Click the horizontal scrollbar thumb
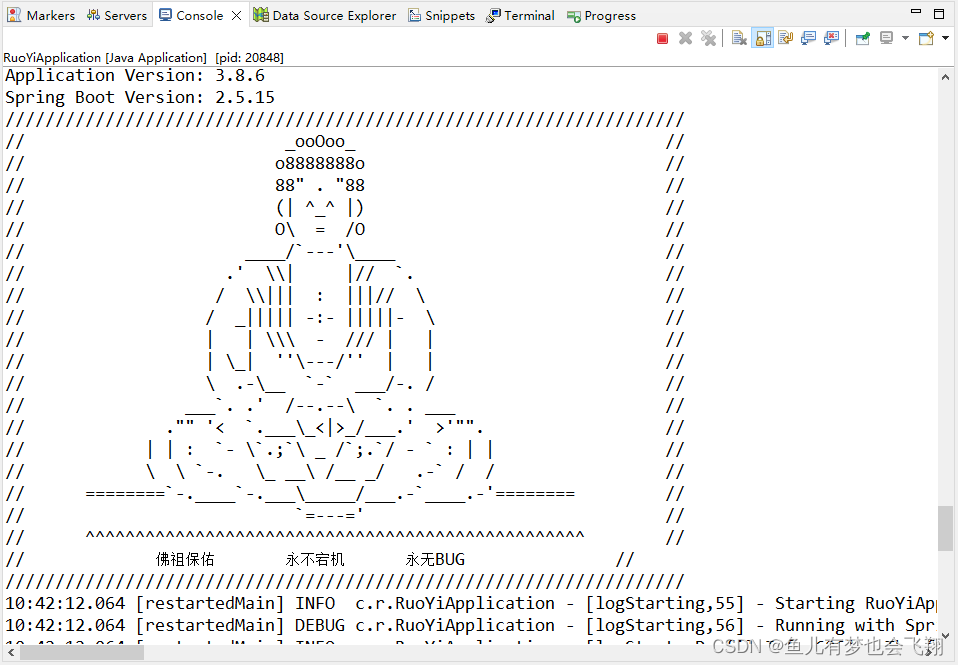 coord(82,653)
